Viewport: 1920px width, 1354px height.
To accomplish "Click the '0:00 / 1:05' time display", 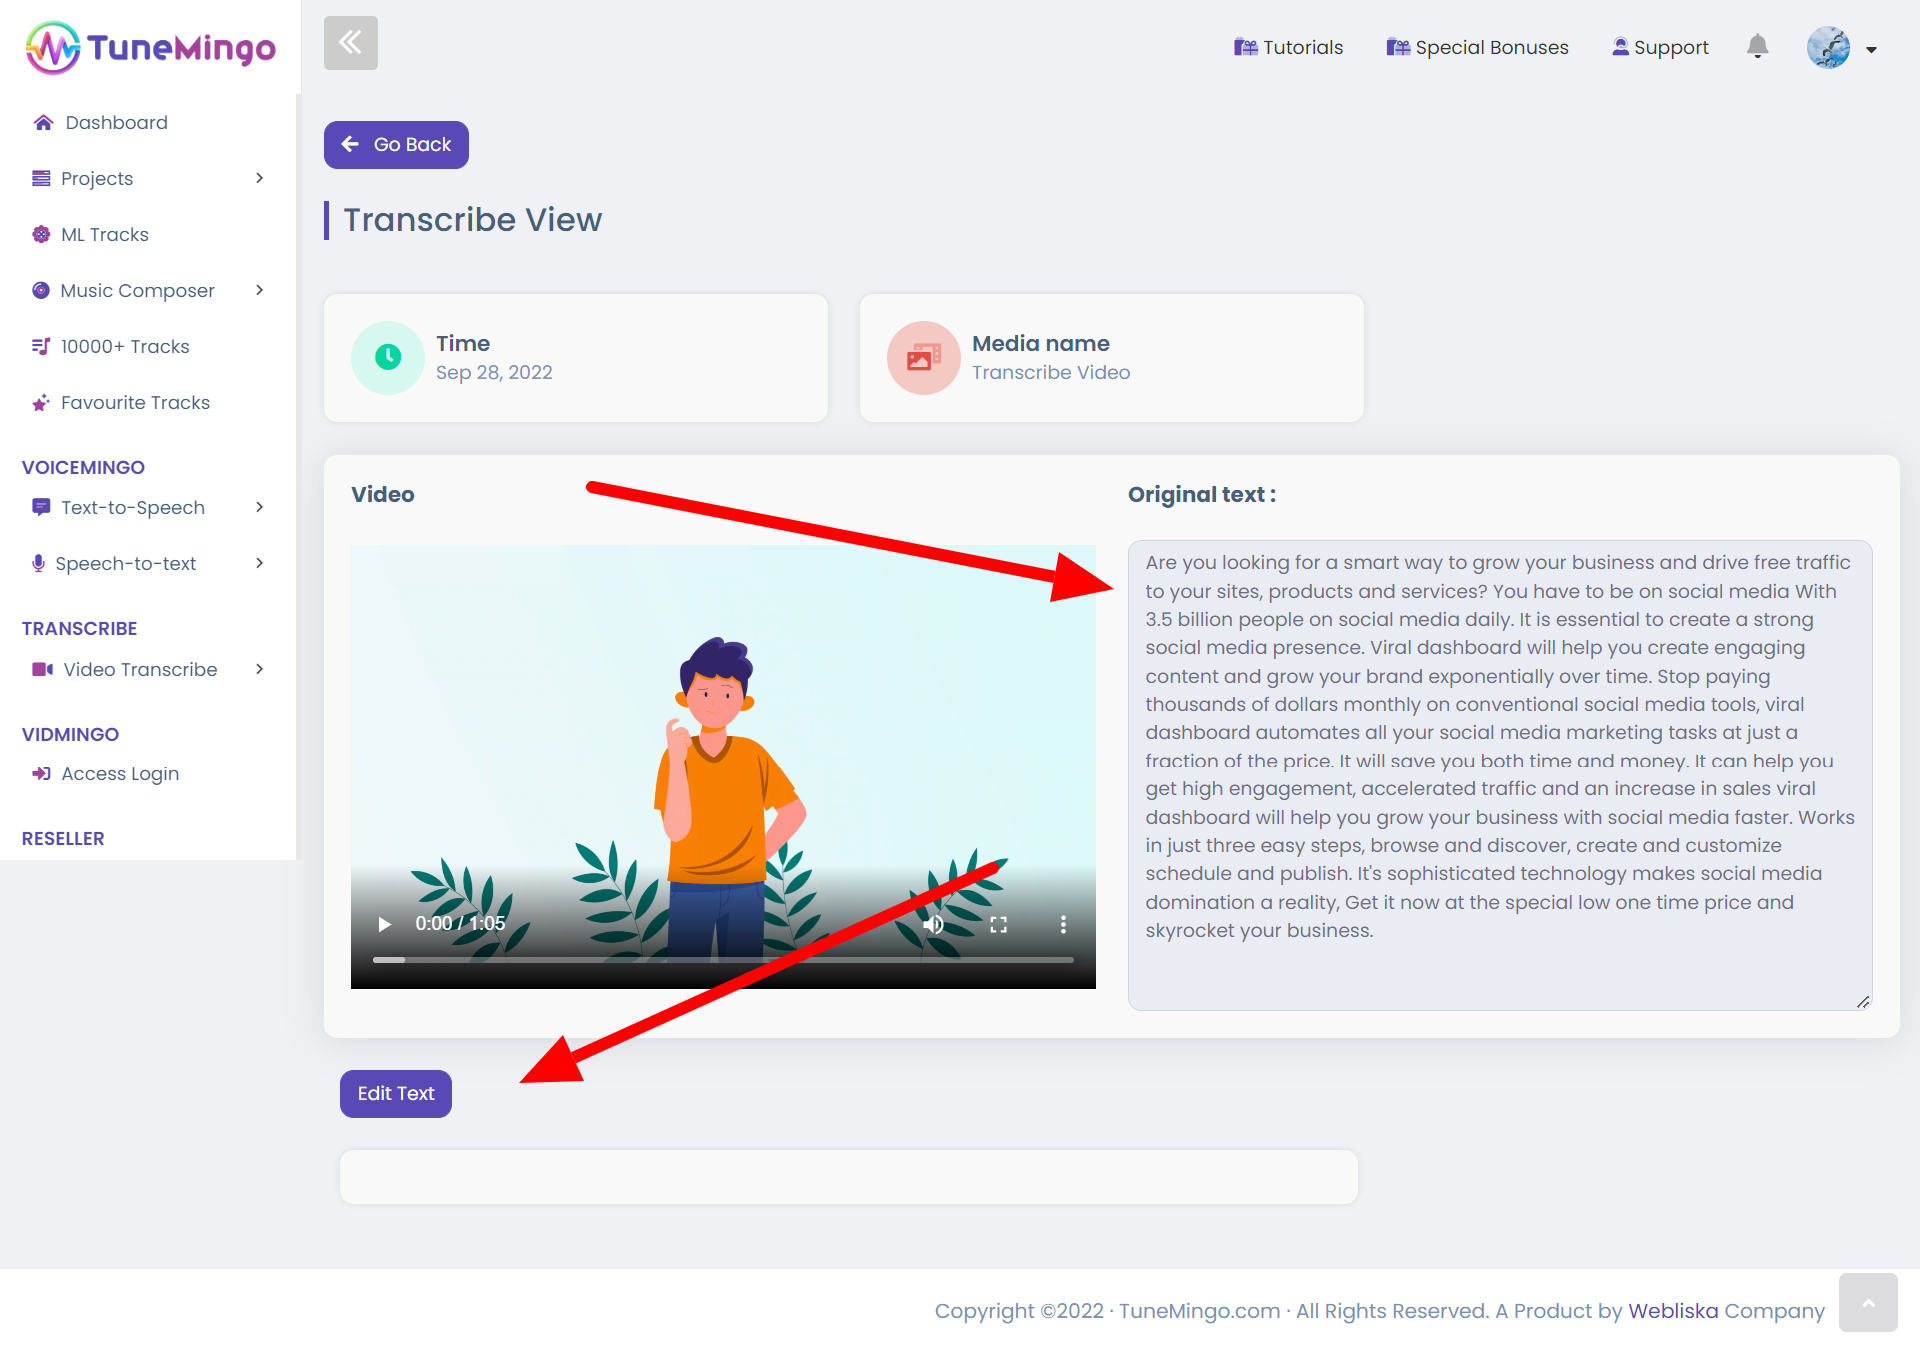I will (x=460, y=924).
